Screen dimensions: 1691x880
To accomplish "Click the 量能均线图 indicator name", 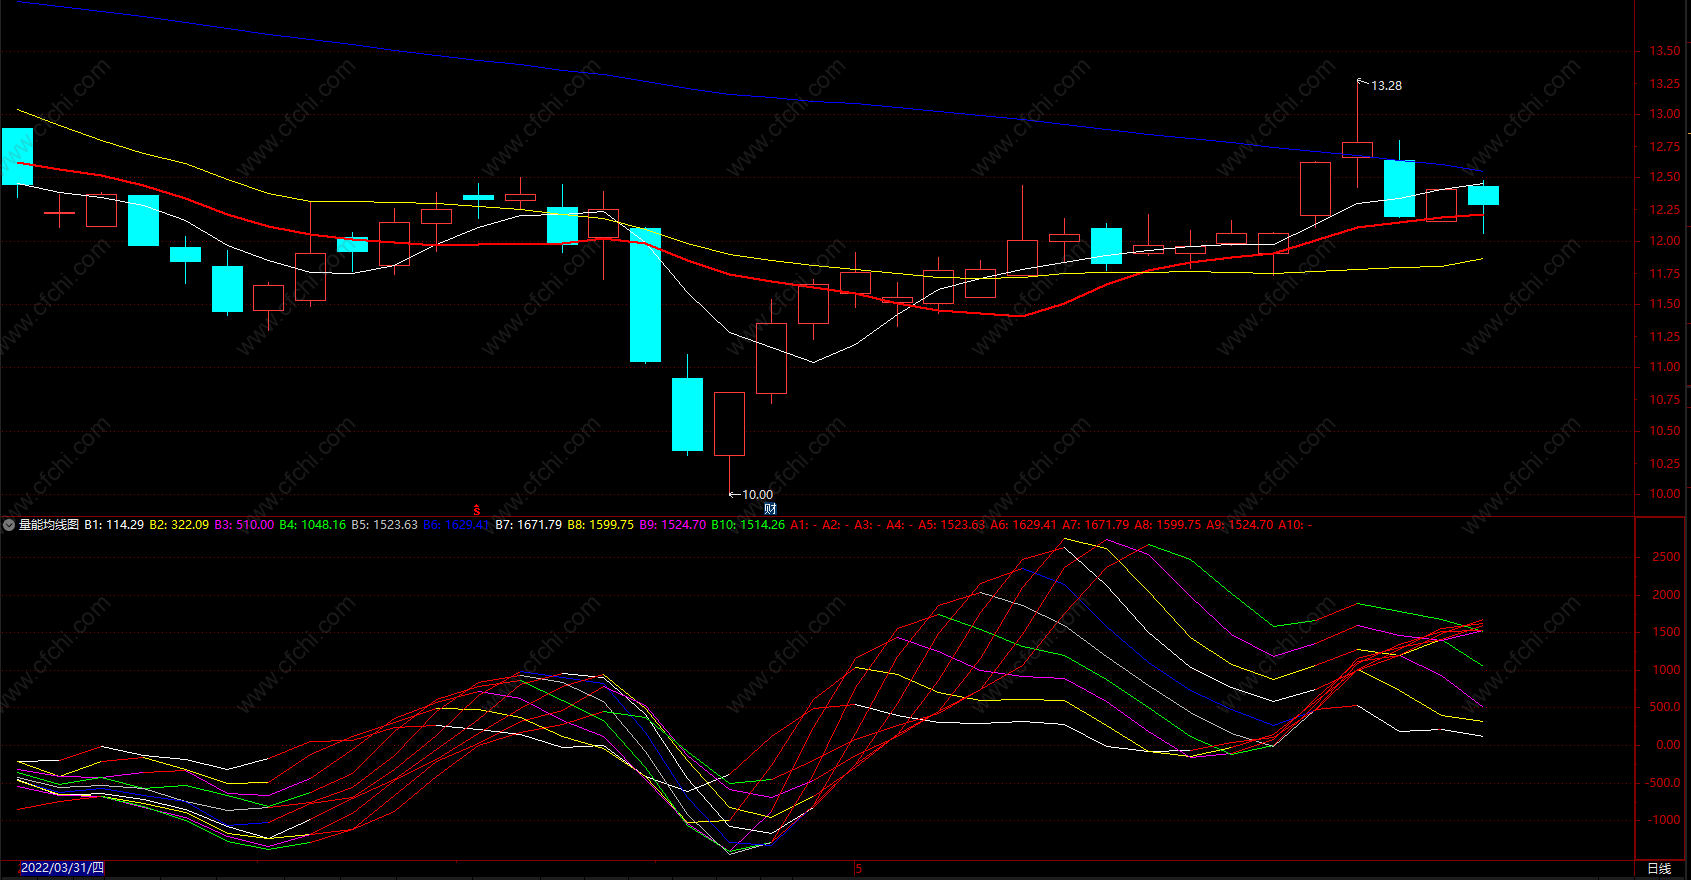I will 49,525.
